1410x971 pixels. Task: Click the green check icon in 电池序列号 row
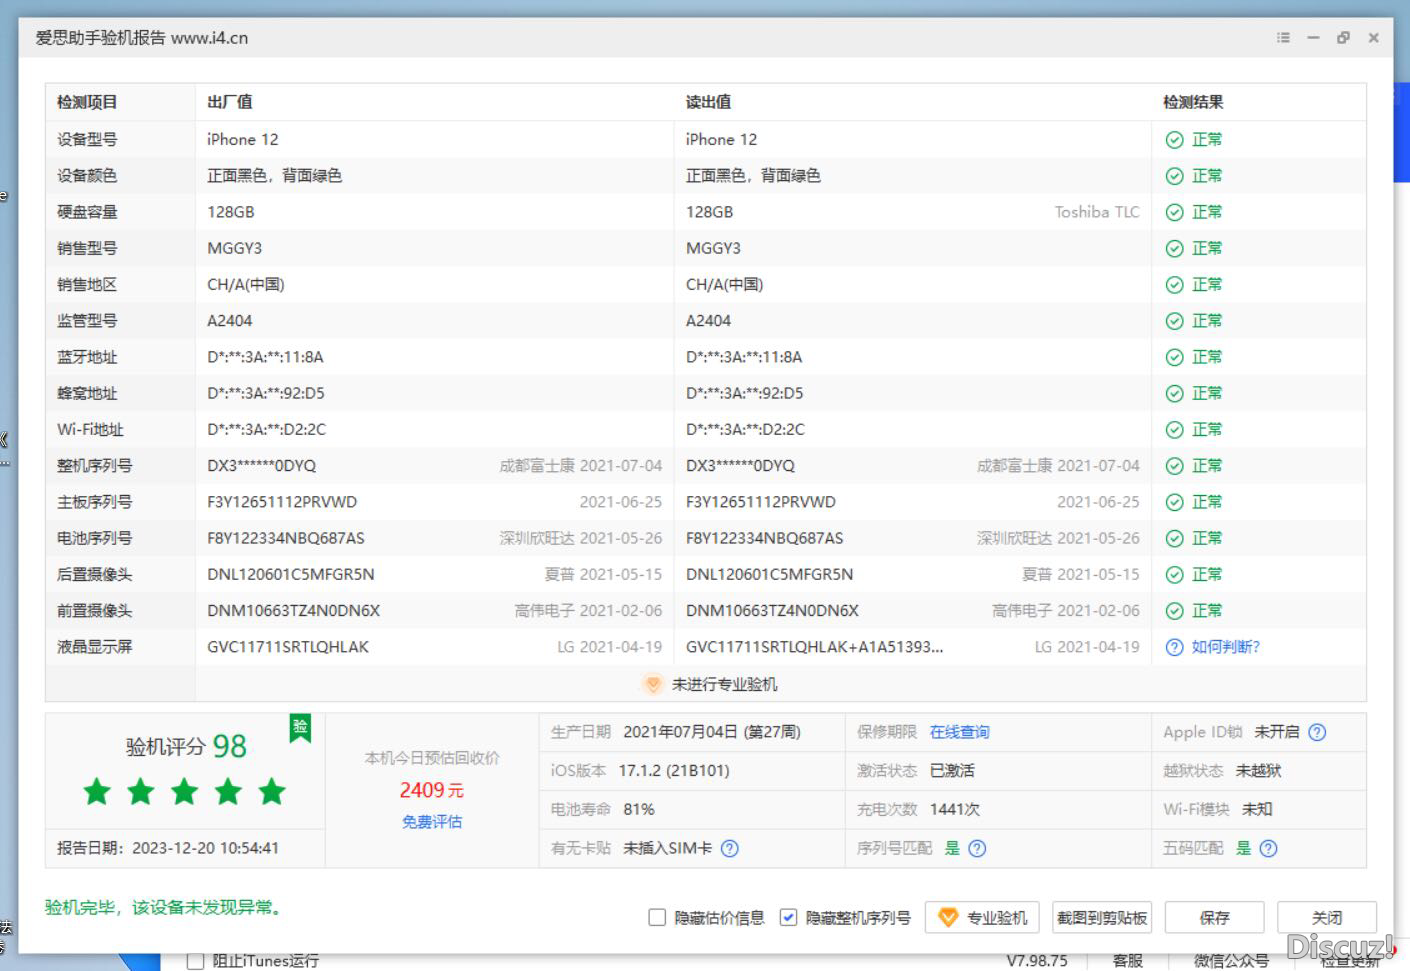1175,538
